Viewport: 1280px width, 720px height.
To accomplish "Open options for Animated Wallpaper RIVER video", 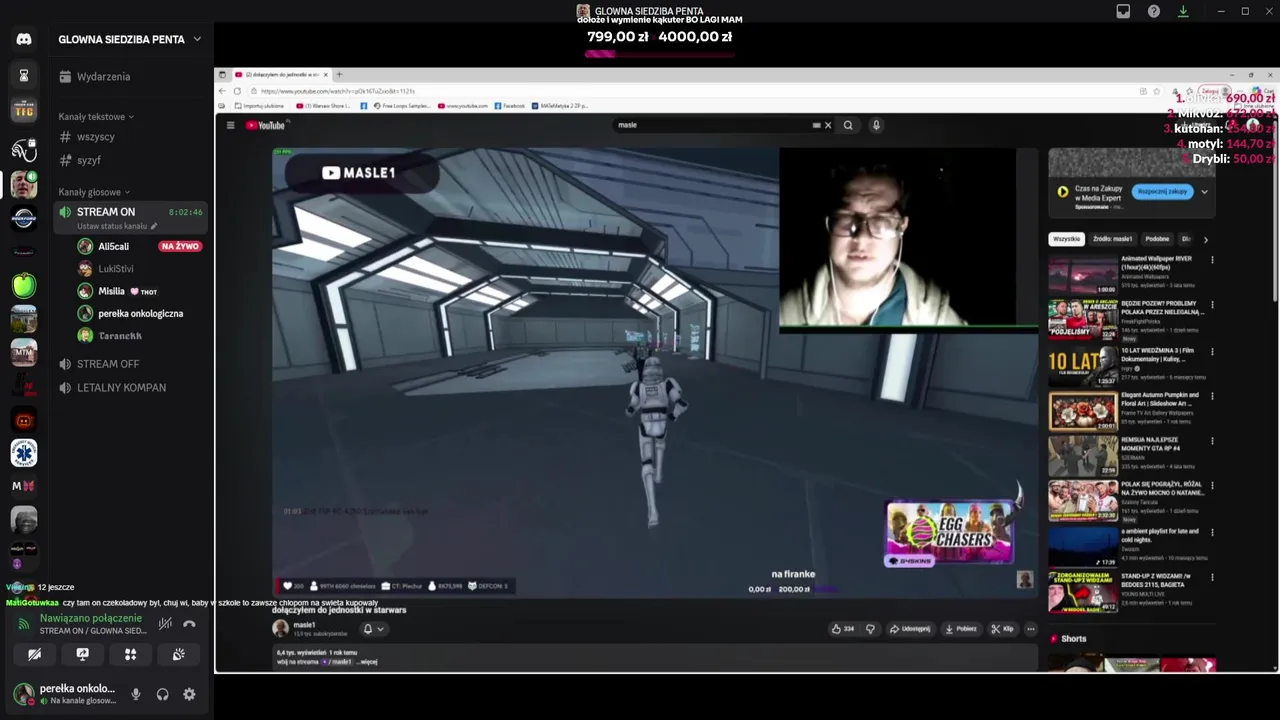I will [1212, 260].
